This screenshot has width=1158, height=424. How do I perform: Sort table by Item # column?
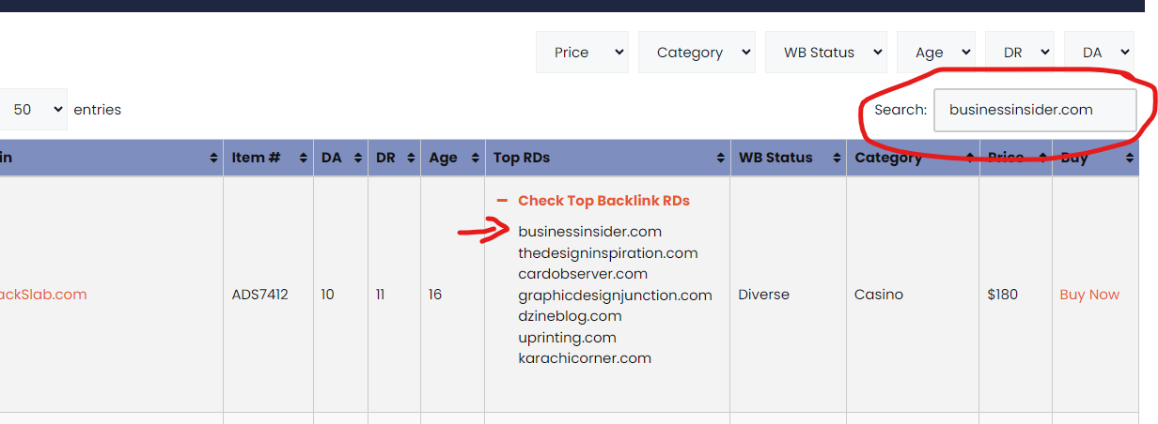pos(268,157)
